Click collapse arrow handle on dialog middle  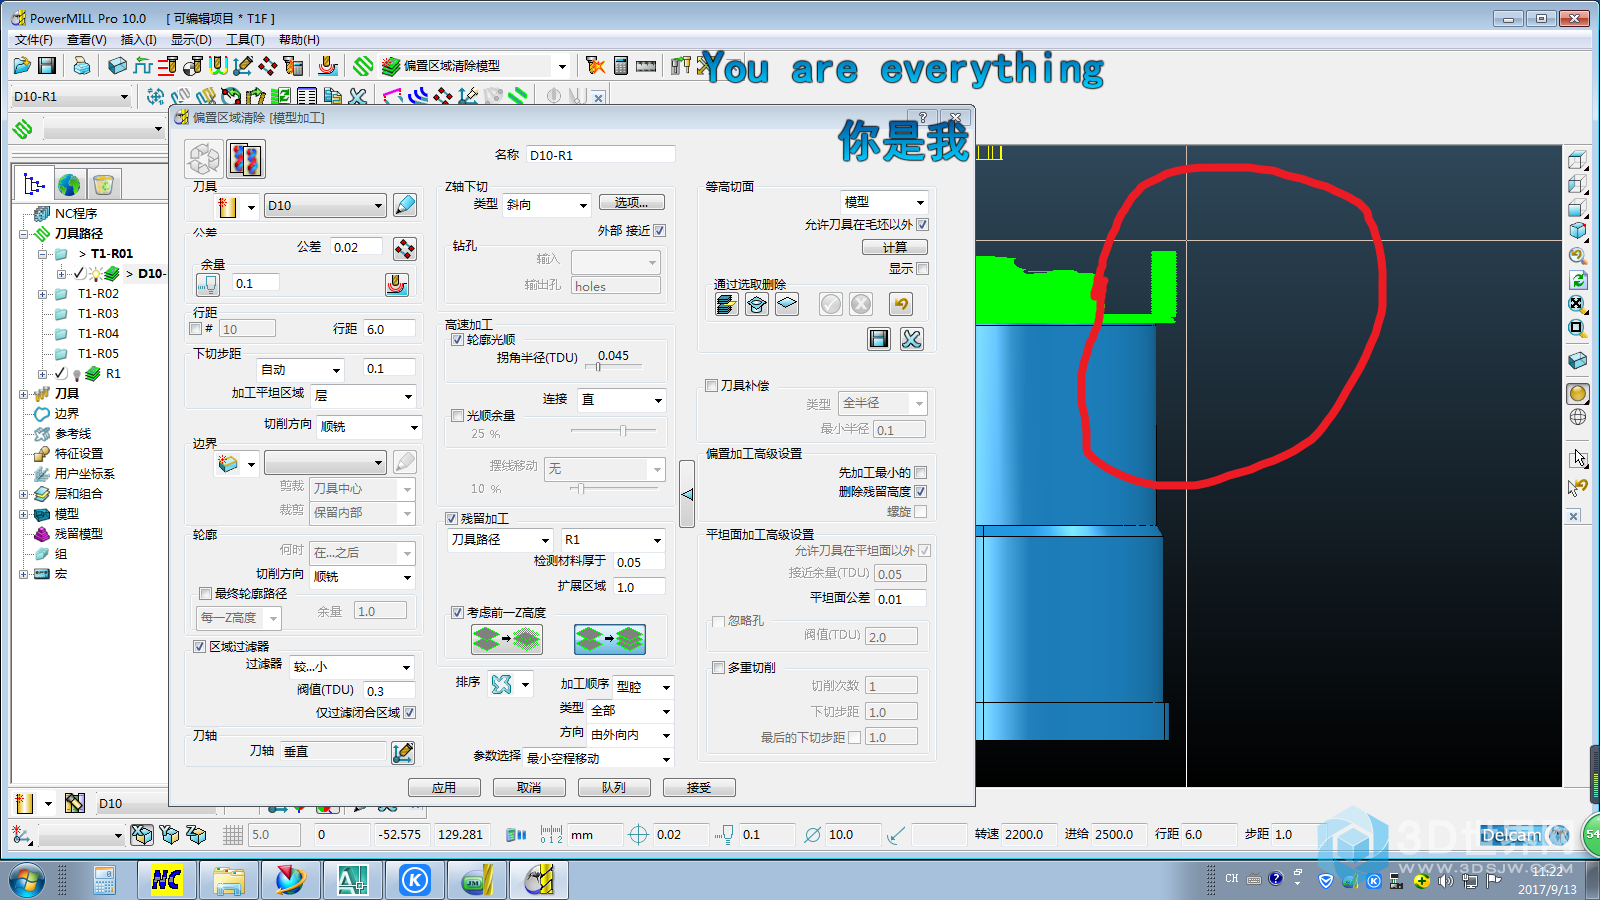pyautogui.click(x=687, y=494)
